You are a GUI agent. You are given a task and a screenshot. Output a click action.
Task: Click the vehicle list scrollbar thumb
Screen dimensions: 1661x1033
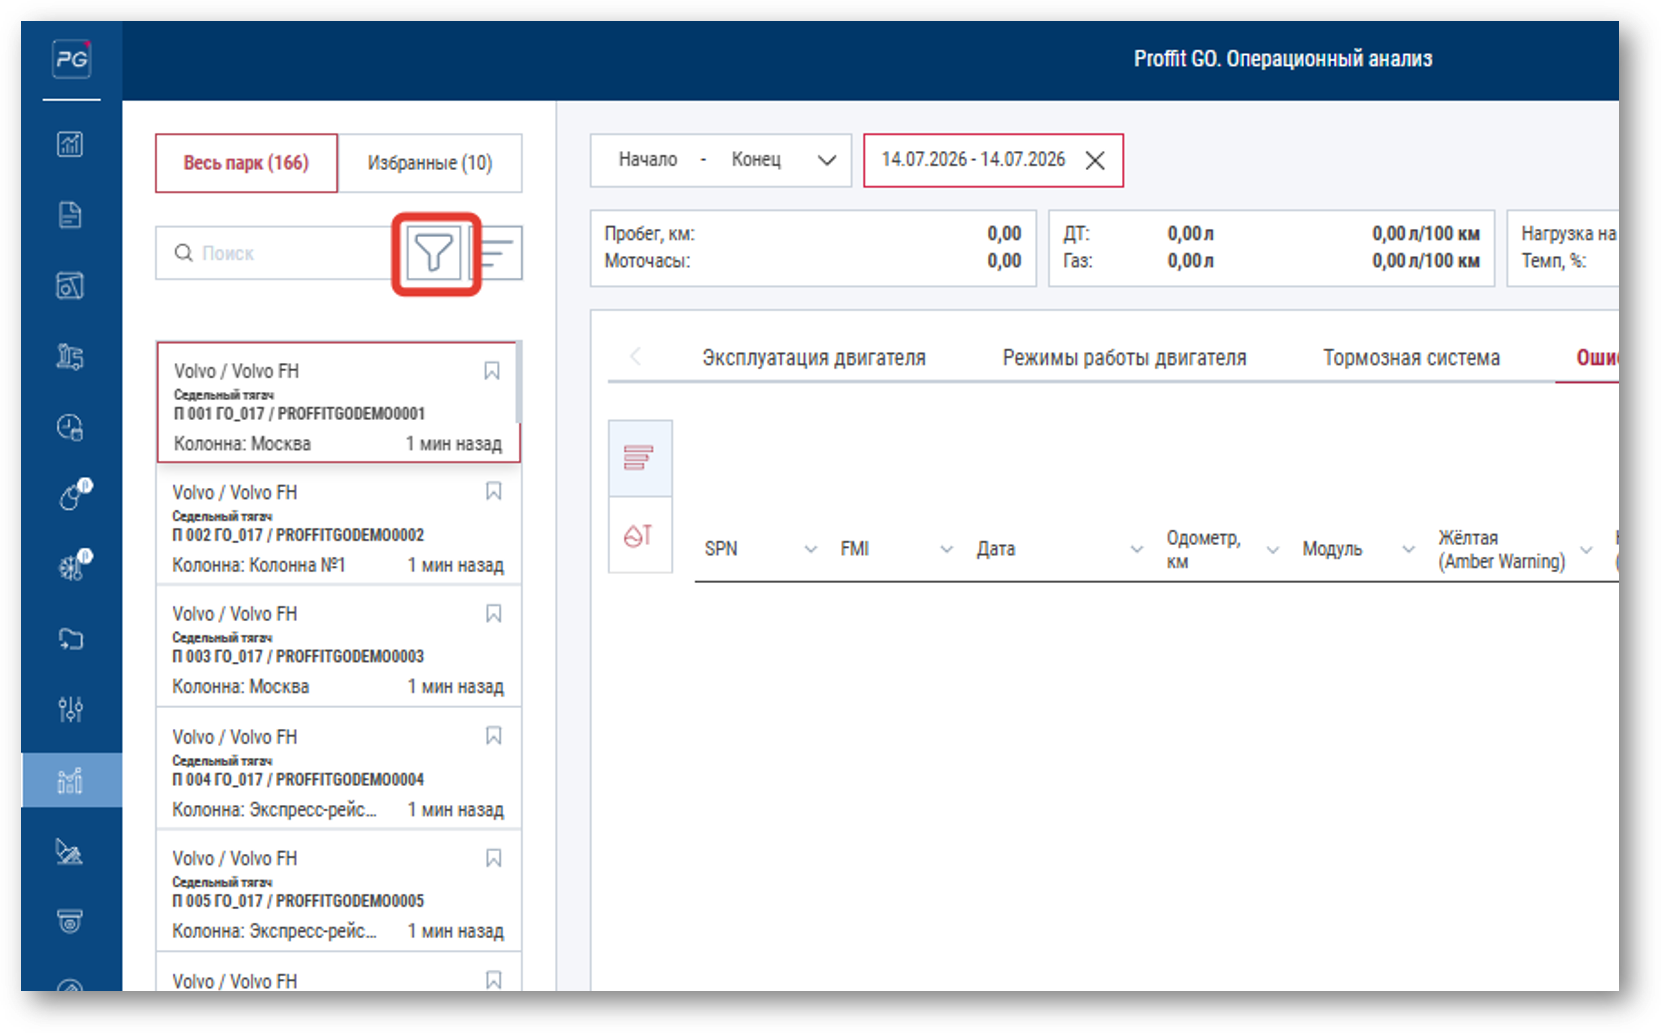point(518,382)
